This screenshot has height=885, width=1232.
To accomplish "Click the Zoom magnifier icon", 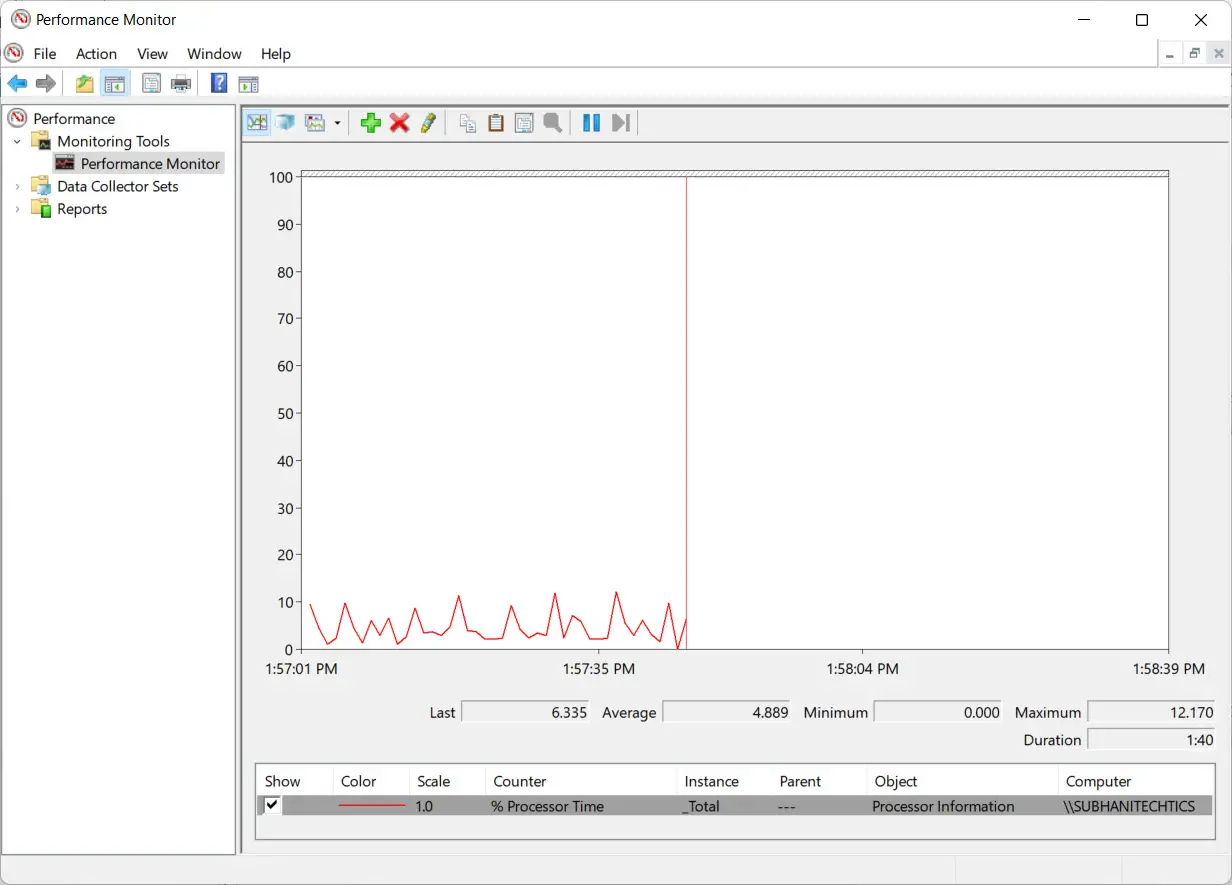I will point(552,123).
